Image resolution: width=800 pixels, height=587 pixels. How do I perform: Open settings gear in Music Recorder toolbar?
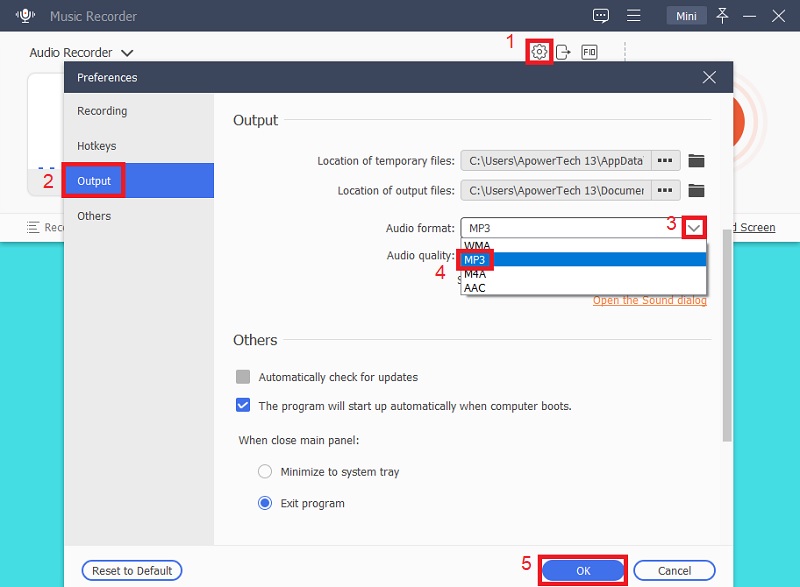pyautogui.click(x=539, y=52)
